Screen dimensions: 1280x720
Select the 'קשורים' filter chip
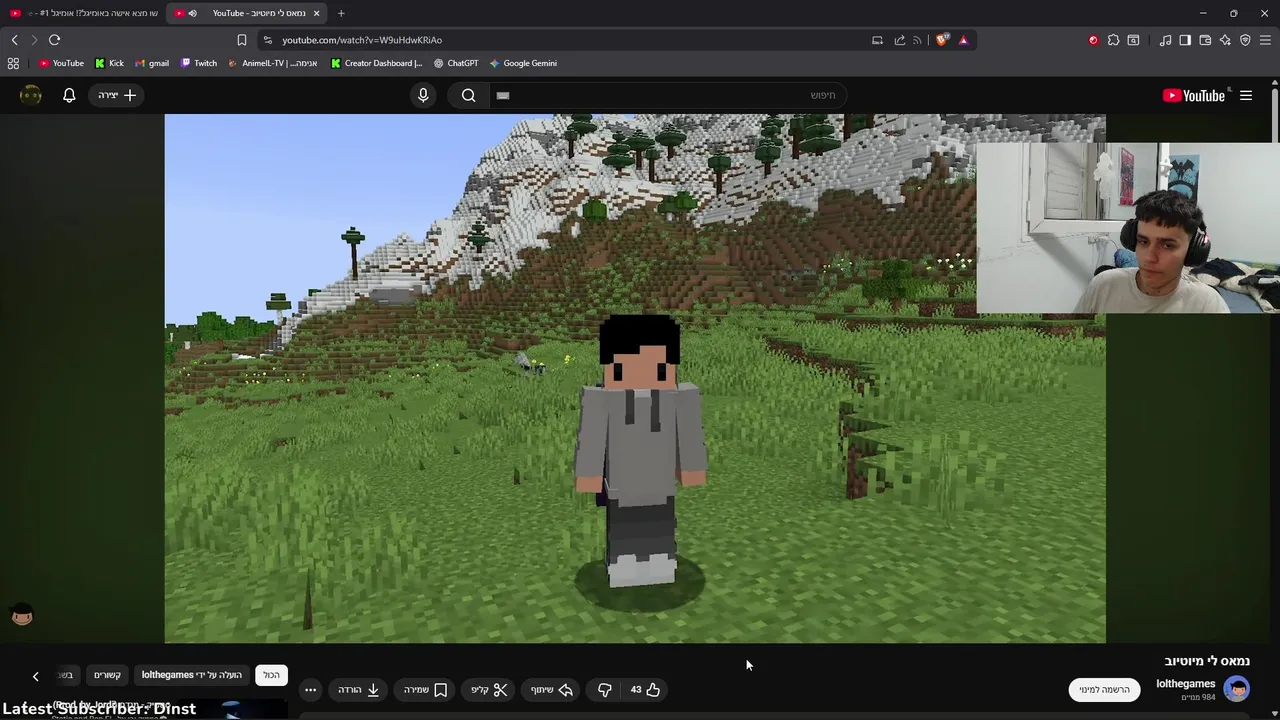coord(107,675)
